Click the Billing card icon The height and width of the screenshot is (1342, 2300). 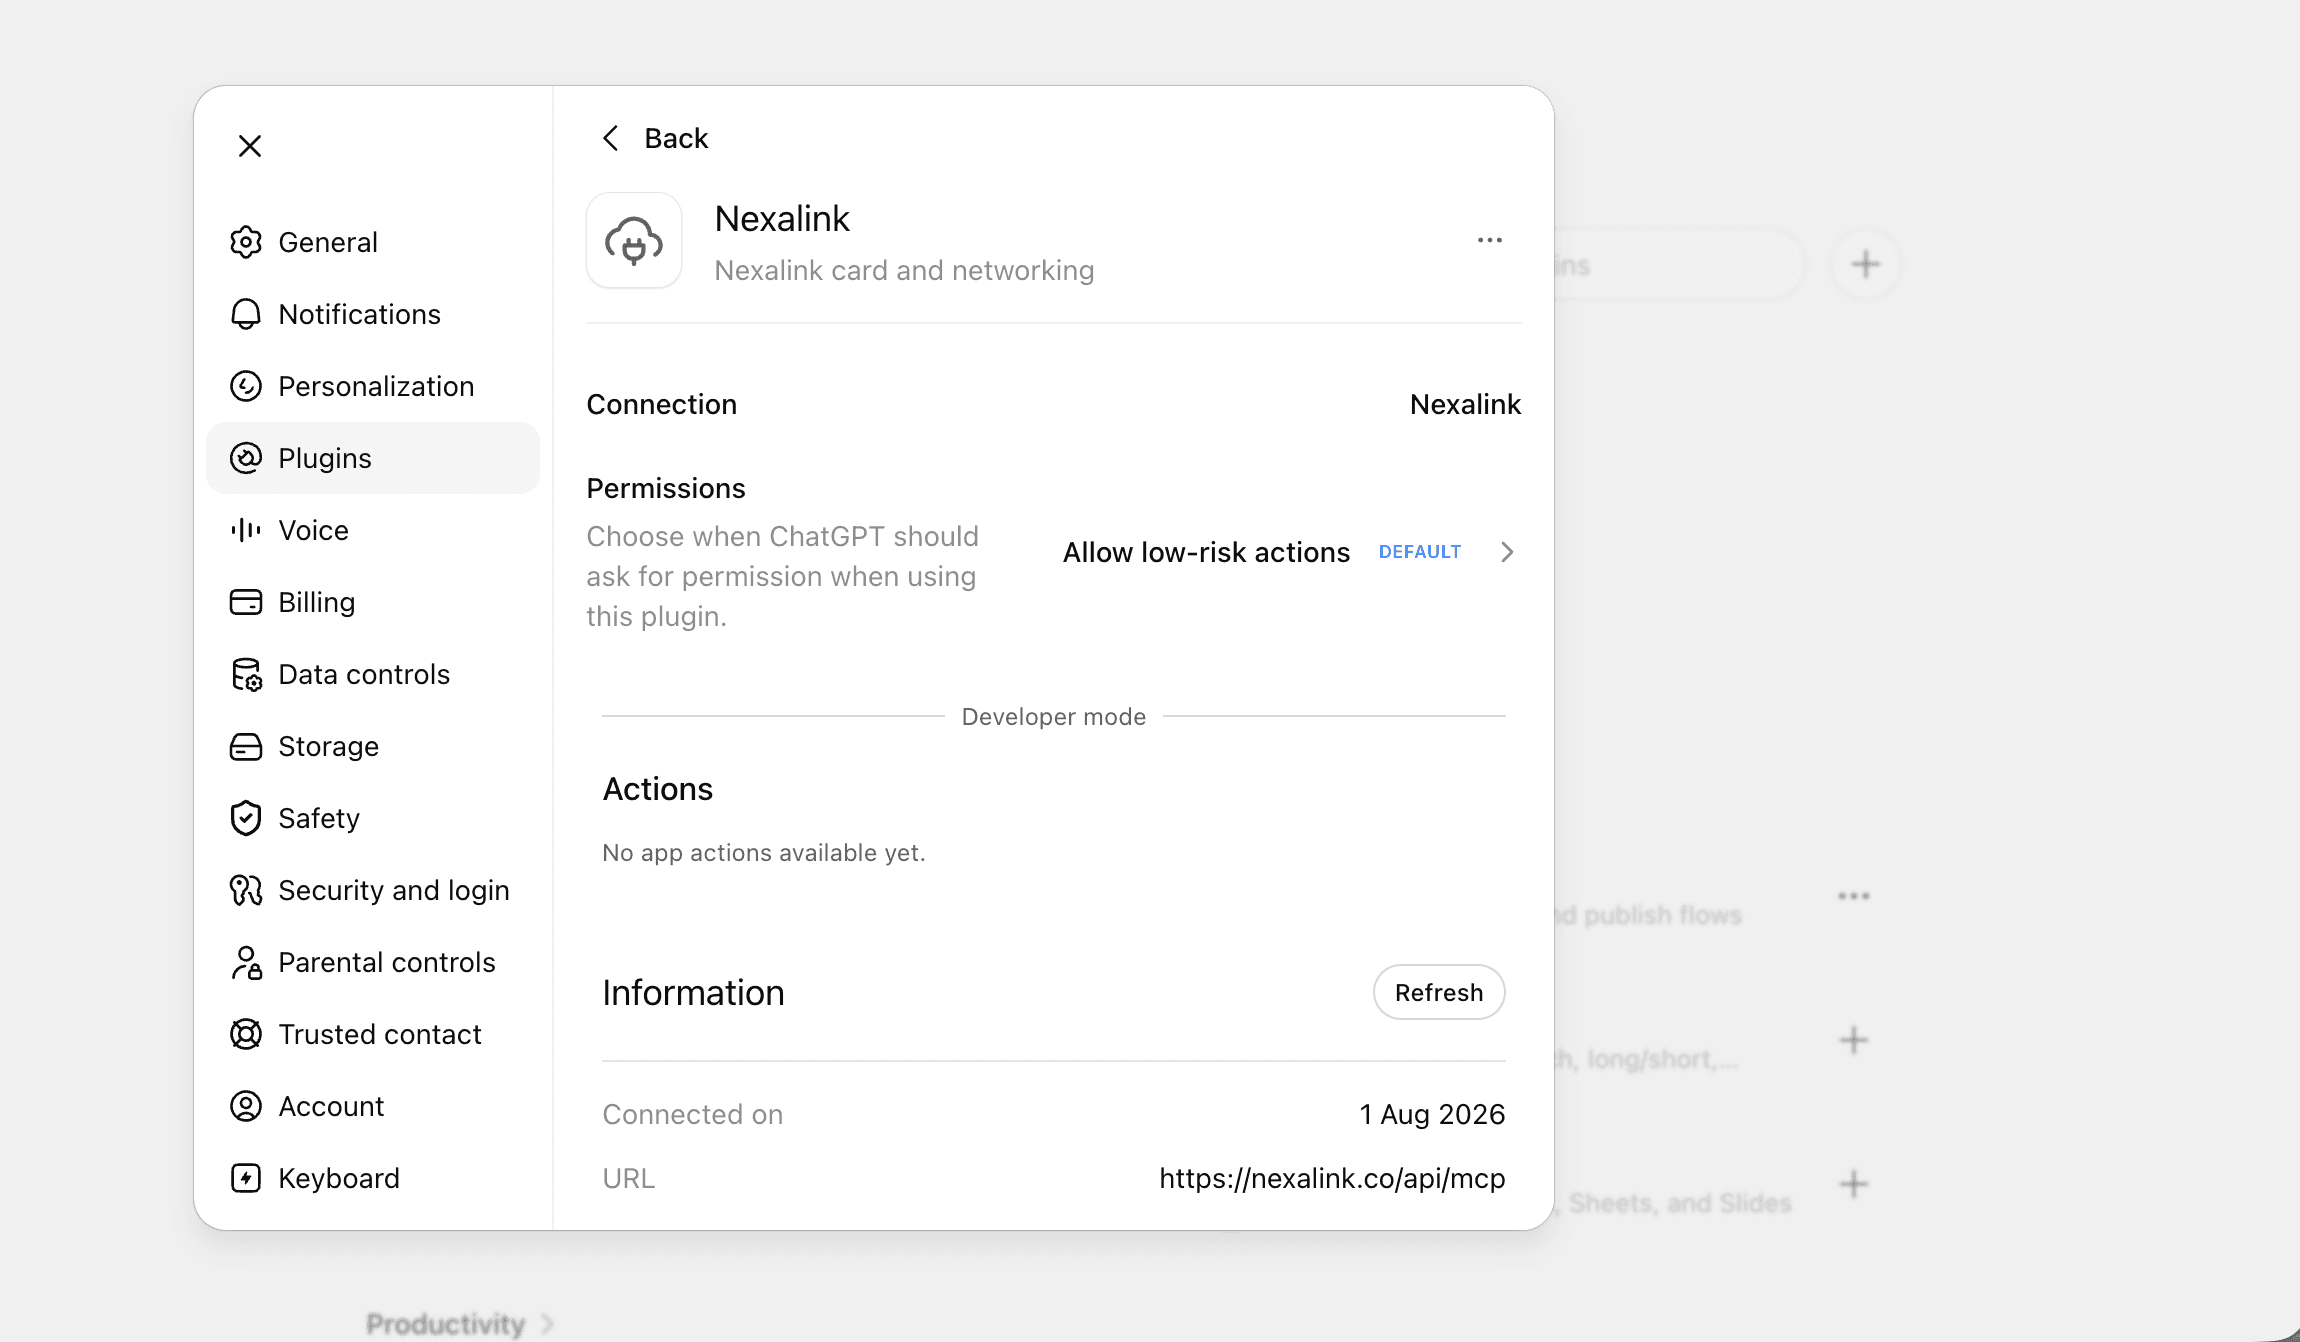tap(246, 602)
